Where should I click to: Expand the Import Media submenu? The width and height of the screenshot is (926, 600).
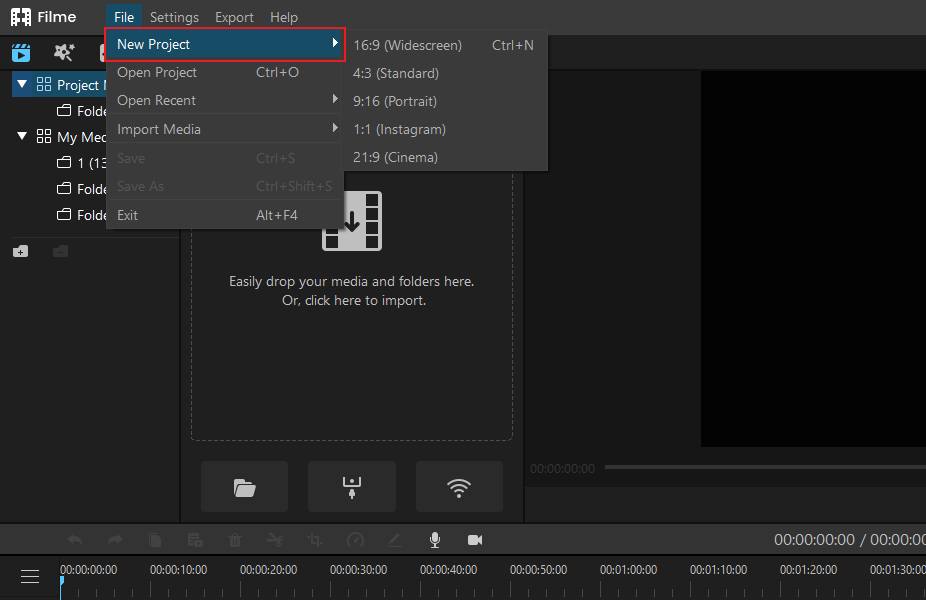tap(224, 129)
